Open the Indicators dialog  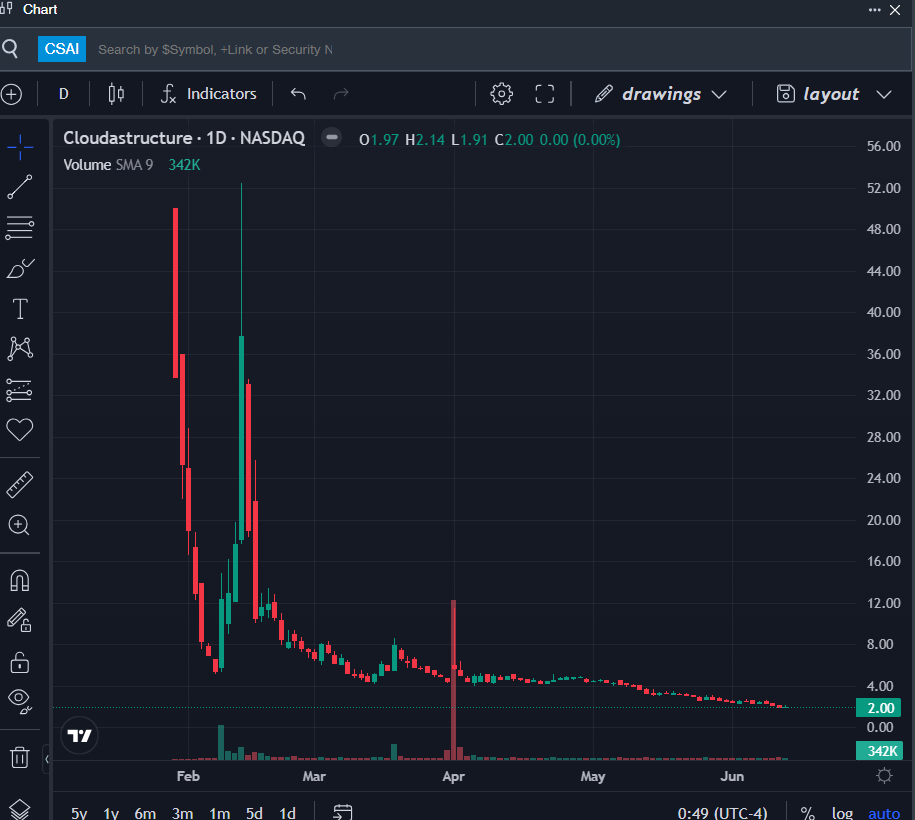pos(208,94)
